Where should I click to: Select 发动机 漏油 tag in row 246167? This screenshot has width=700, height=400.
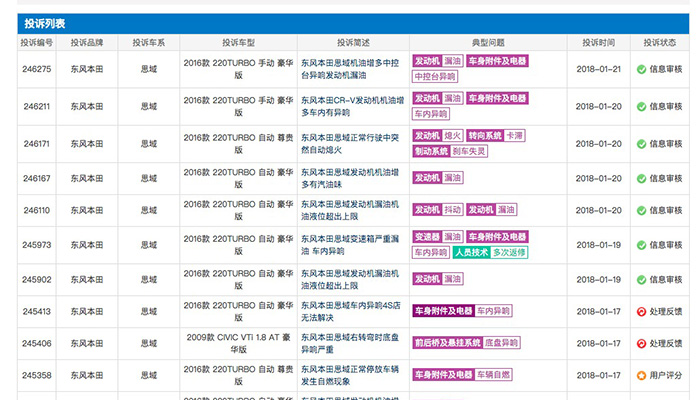438,178
